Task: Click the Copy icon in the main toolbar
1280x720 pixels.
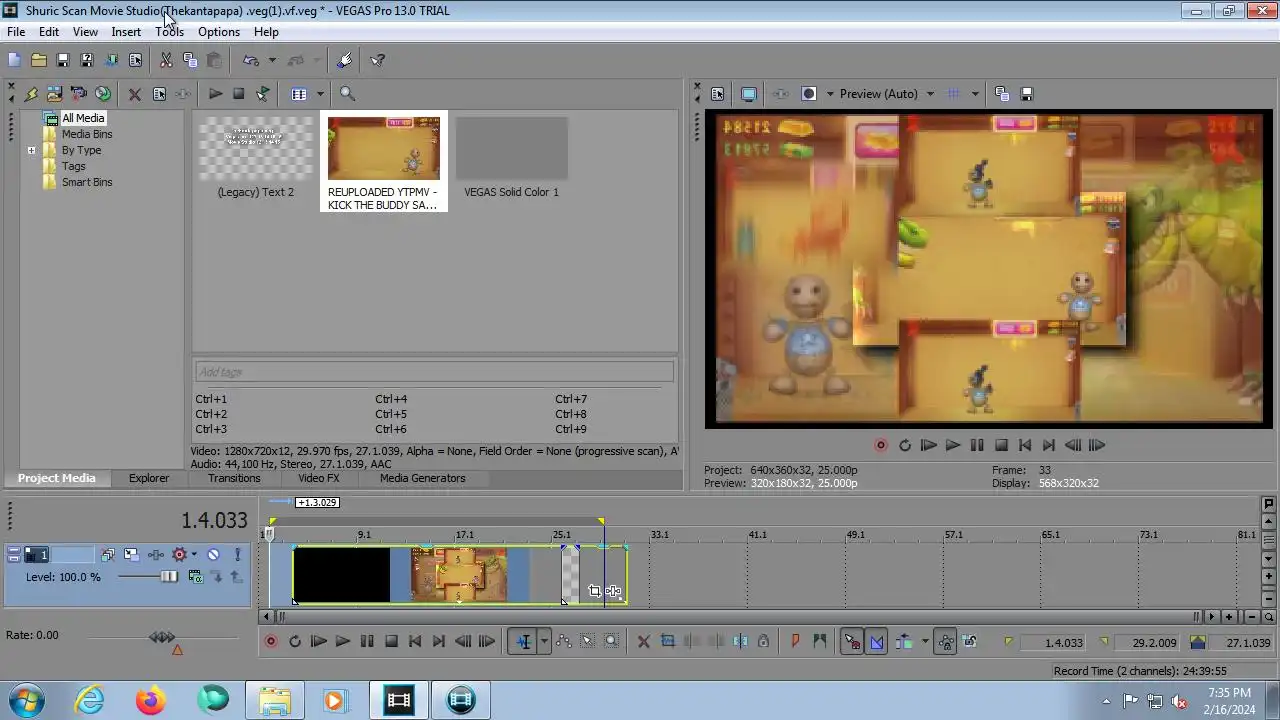Action: coord(190,60)
